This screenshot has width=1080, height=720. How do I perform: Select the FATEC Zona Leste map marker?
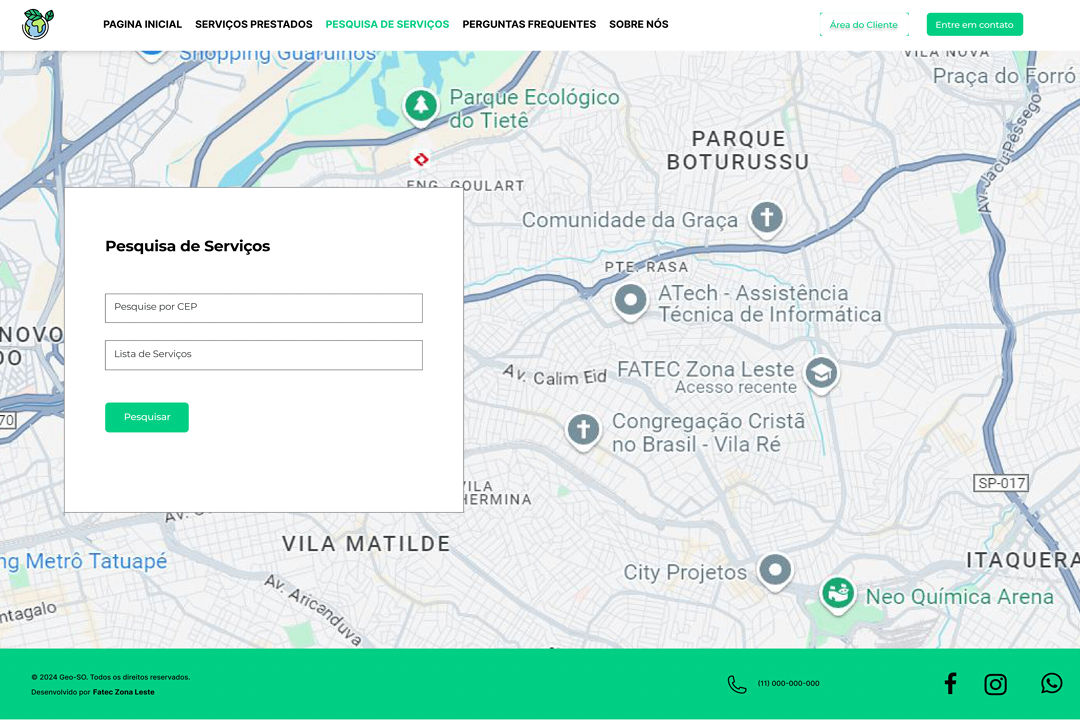pos(821,373)
